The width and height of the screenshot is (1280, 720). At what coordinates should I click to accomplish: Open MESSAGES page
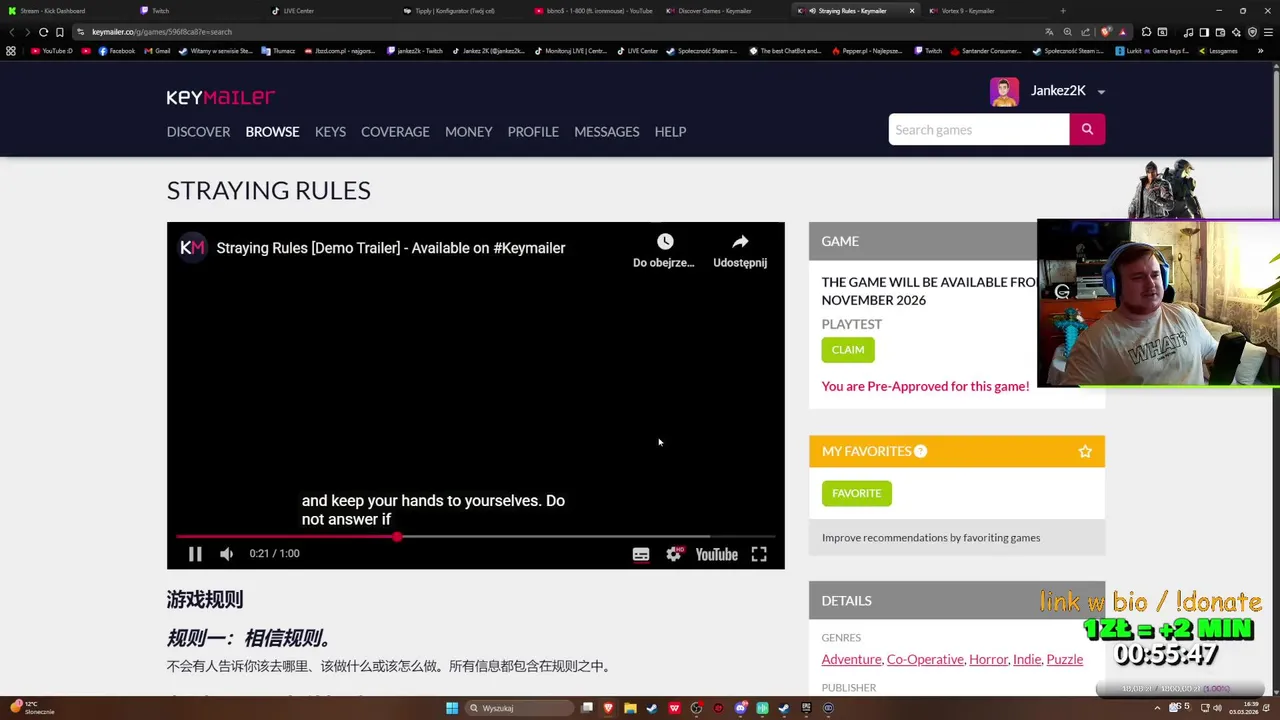point(606,132)
